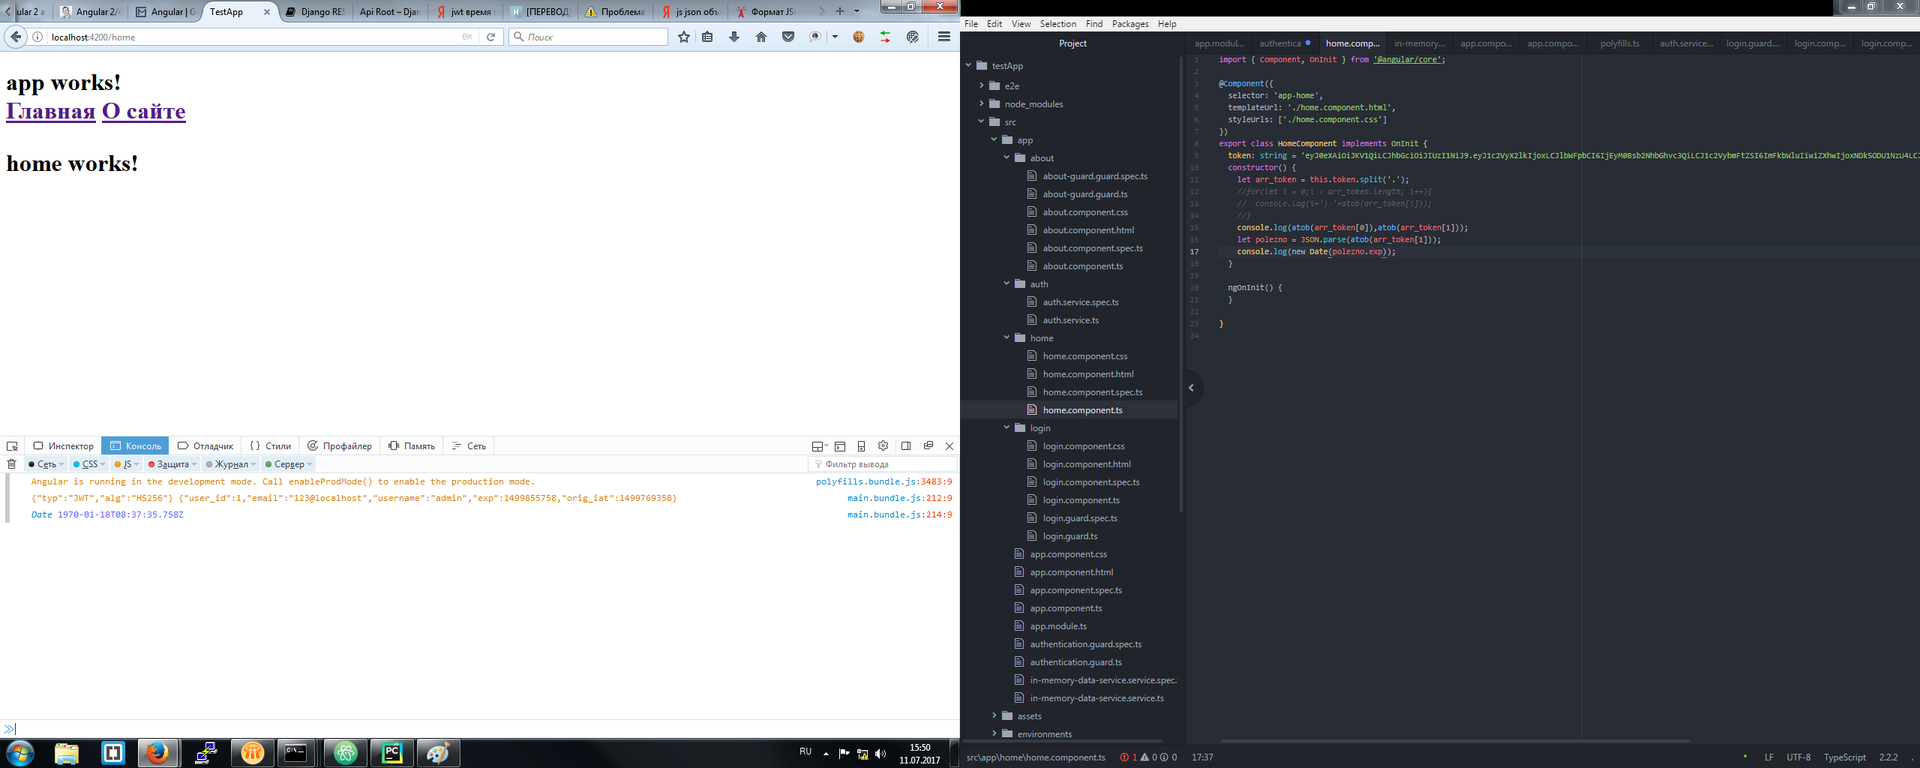
Task: Open Pocket icon in Firefox toolbar
Action: 788,37
